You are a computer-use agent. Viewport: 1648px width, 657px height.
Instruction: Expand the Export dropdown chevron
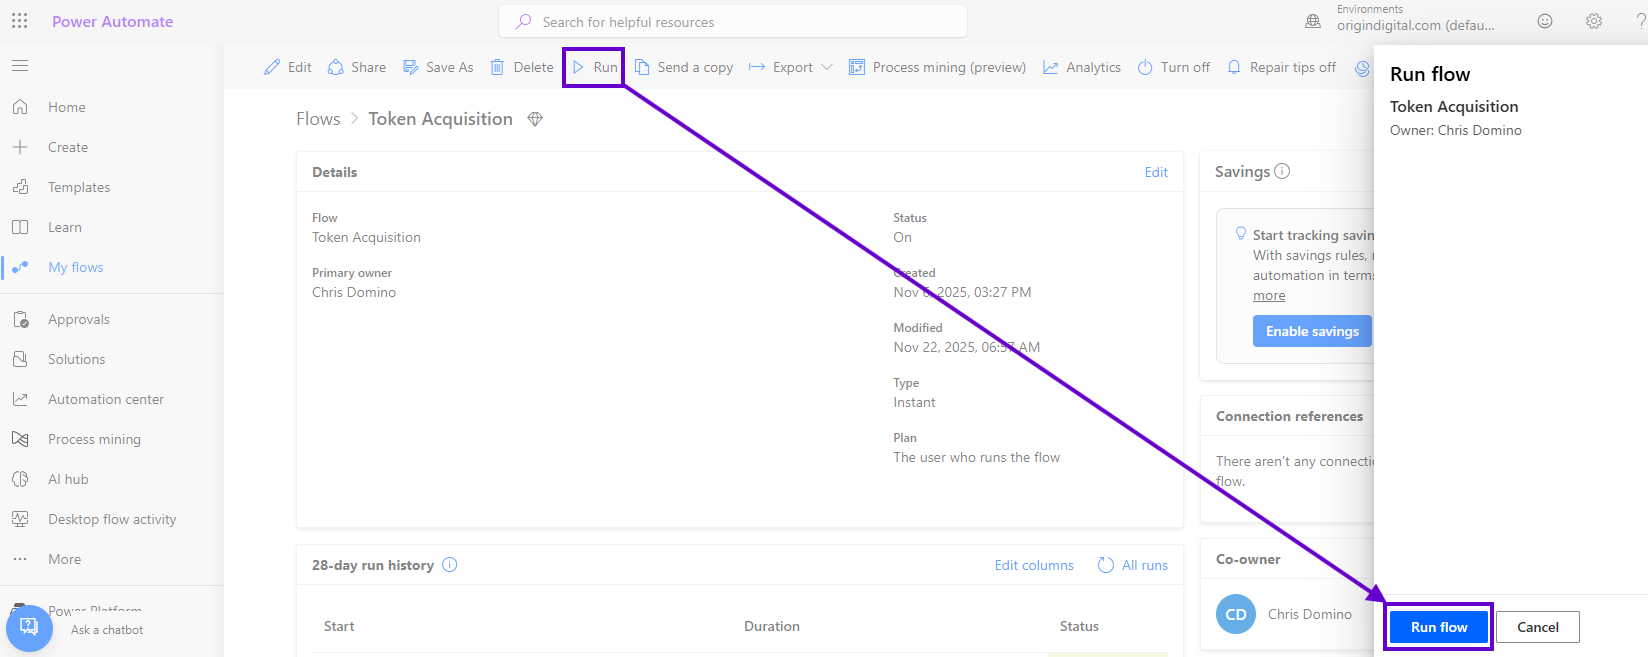click(826, 67)
